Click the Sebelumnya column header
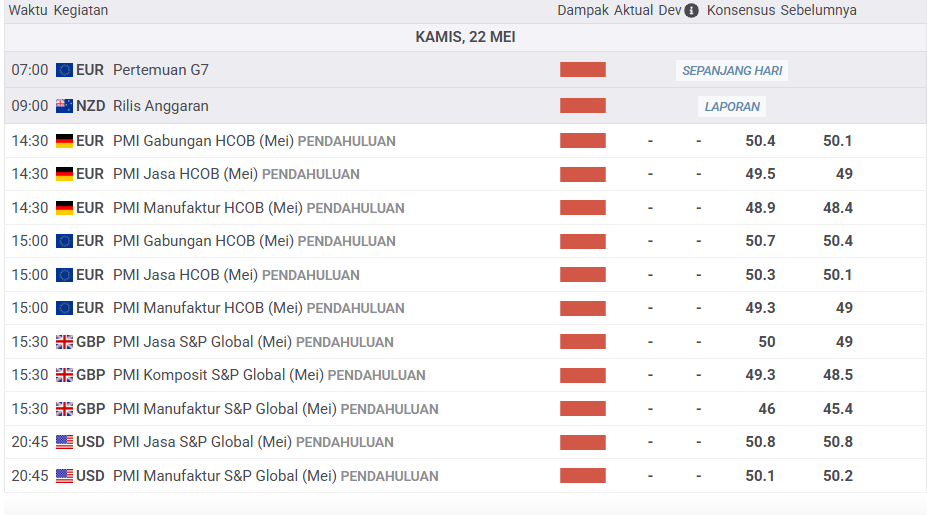The image size is (927, 515). pyautogui.click(x=818, y=10)
